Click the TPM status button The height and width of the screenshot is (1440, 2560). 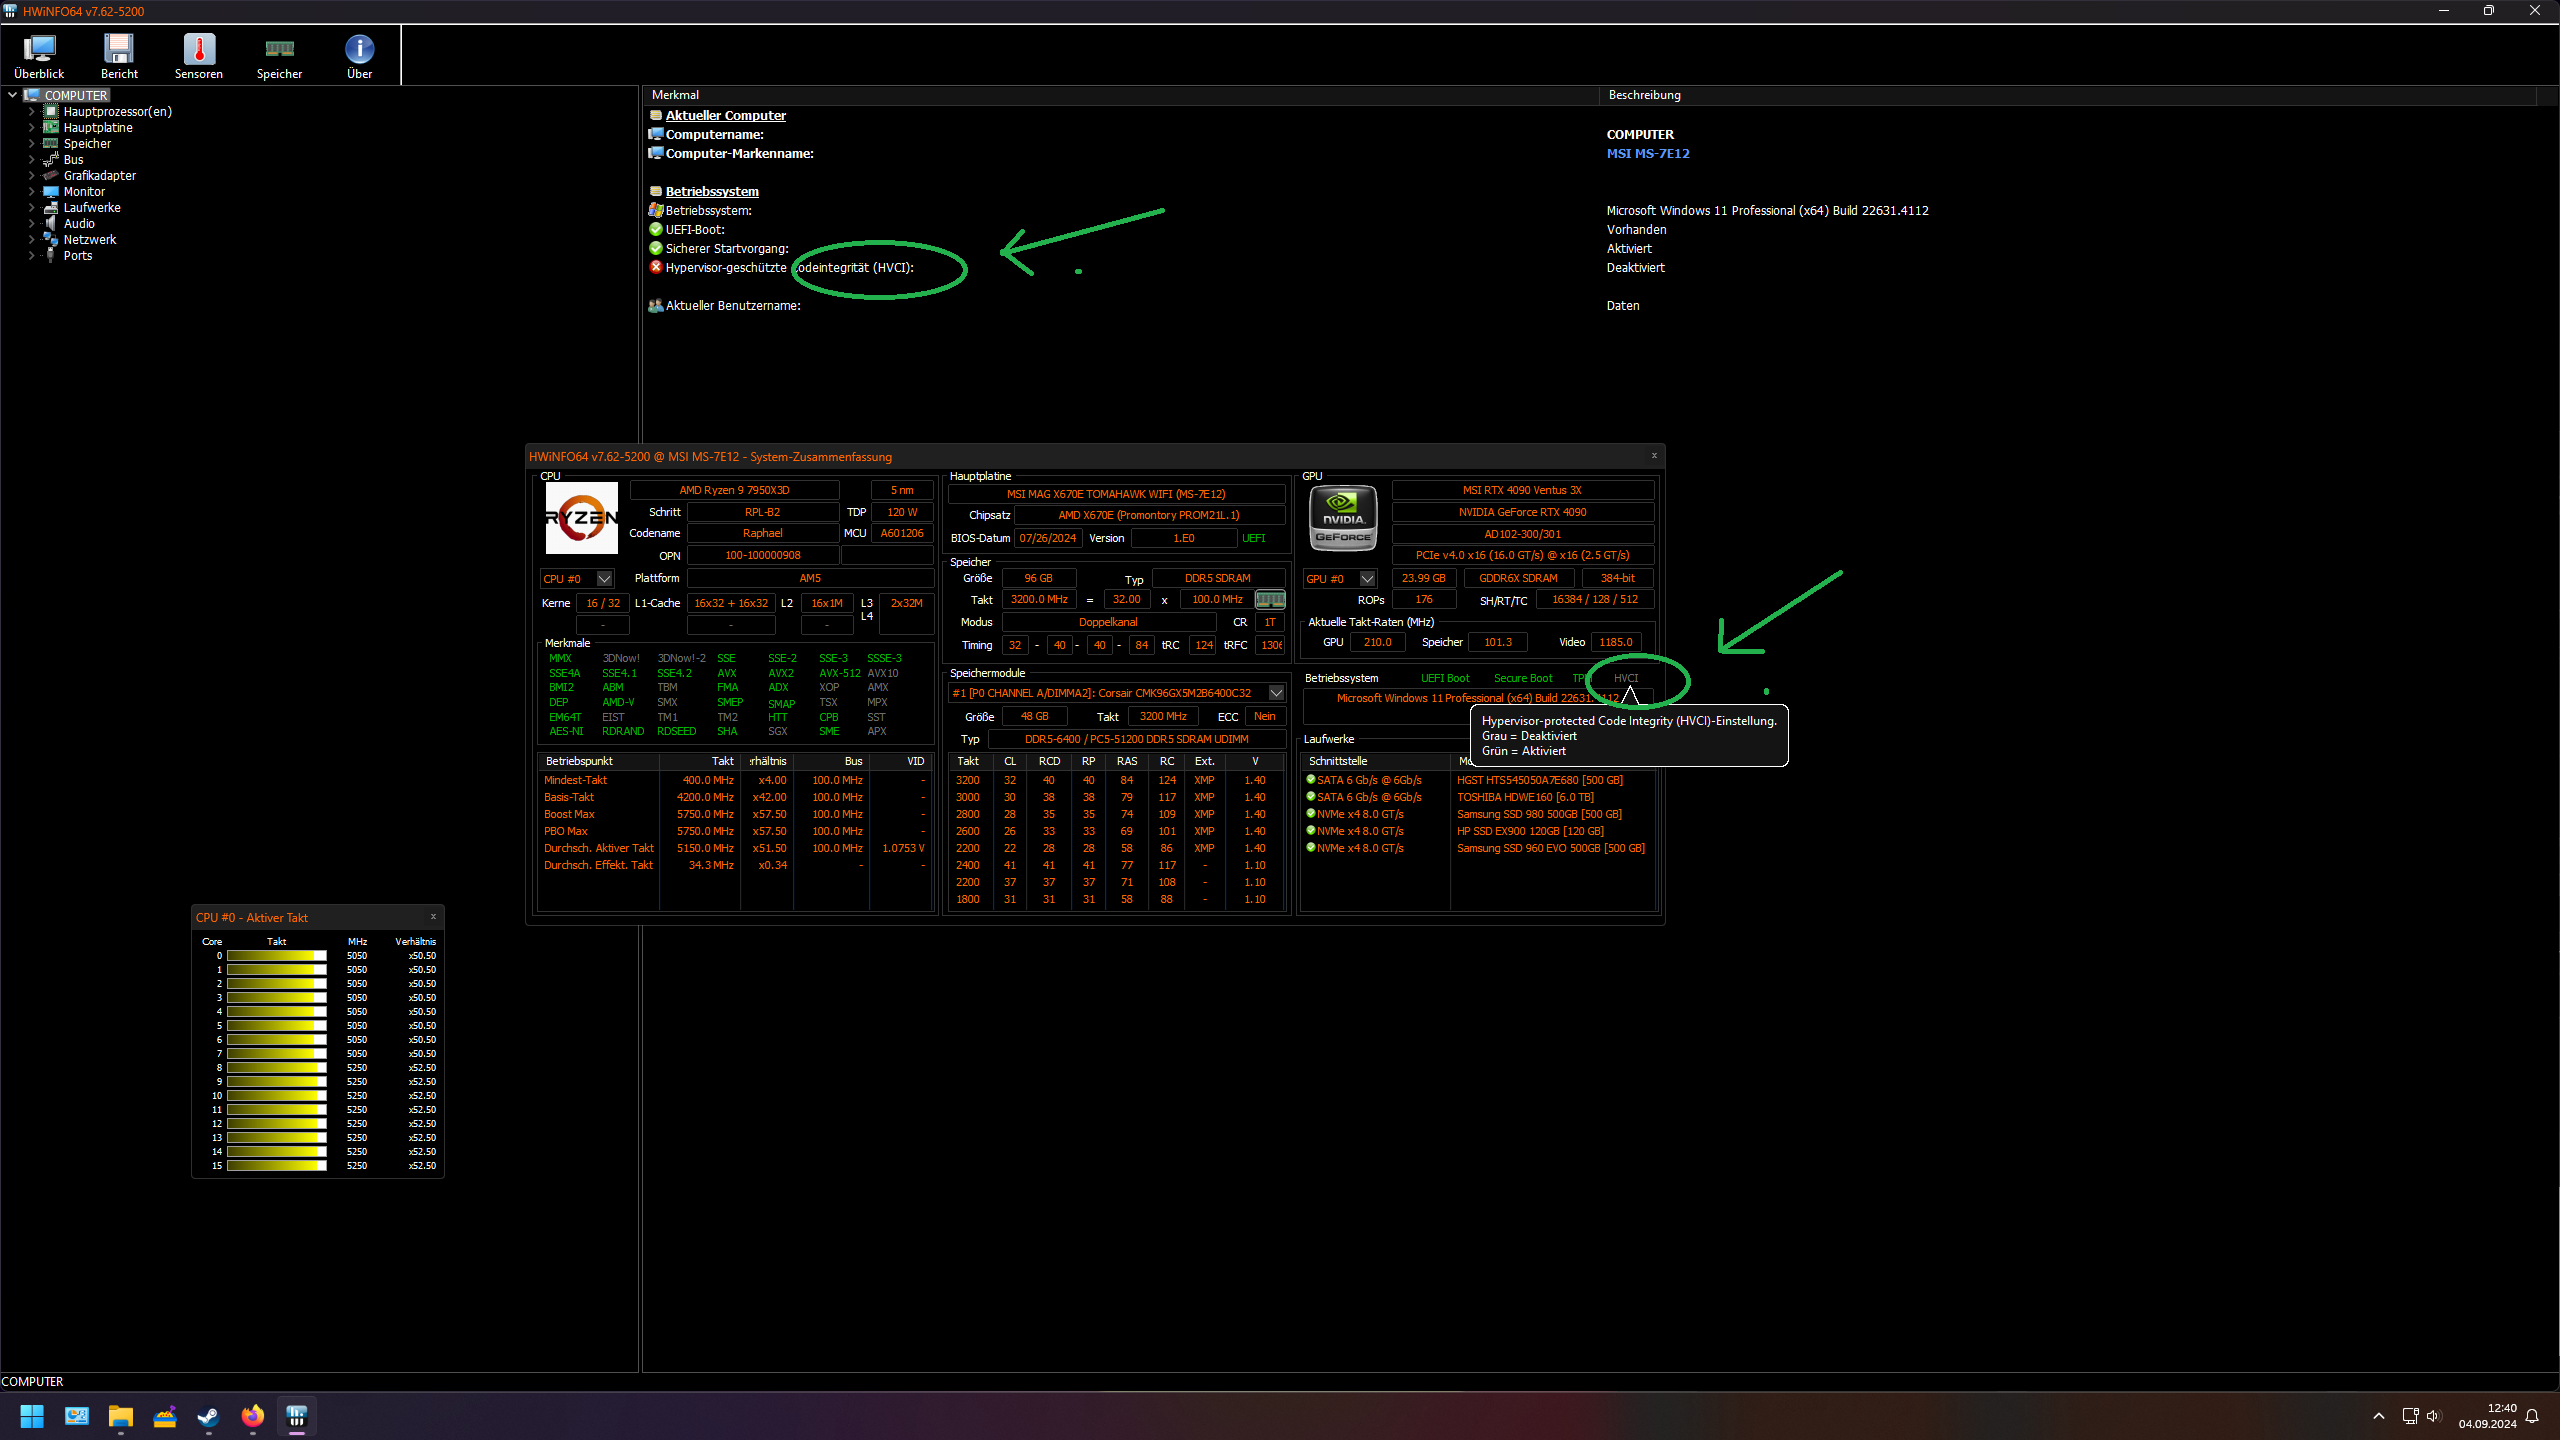[1583, 677]
